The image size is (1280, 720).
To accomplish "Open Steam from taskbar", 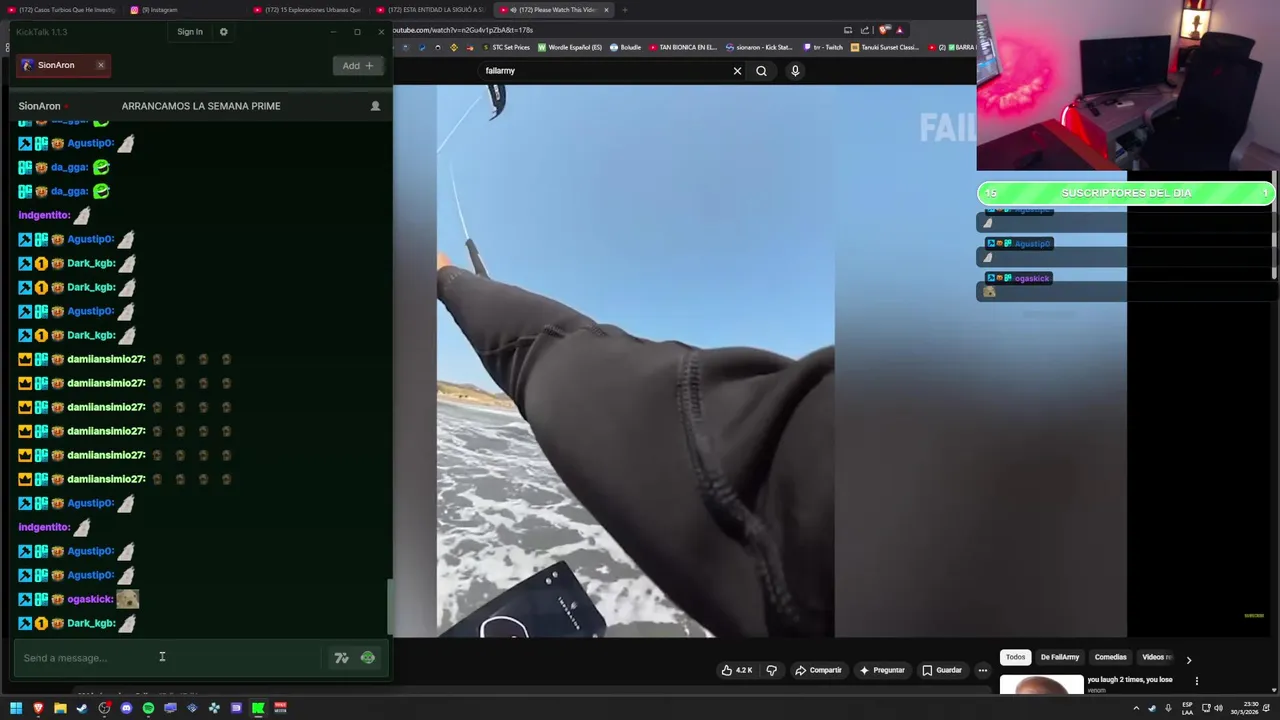I will click(x=82, y=708).
